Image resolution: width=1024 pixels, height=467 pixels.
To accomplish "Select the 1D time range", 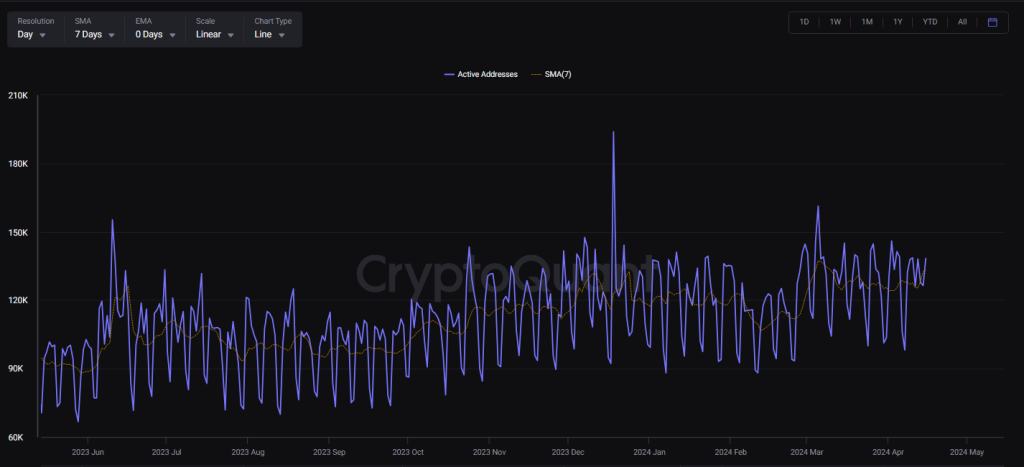I will [x=804, y=22].
